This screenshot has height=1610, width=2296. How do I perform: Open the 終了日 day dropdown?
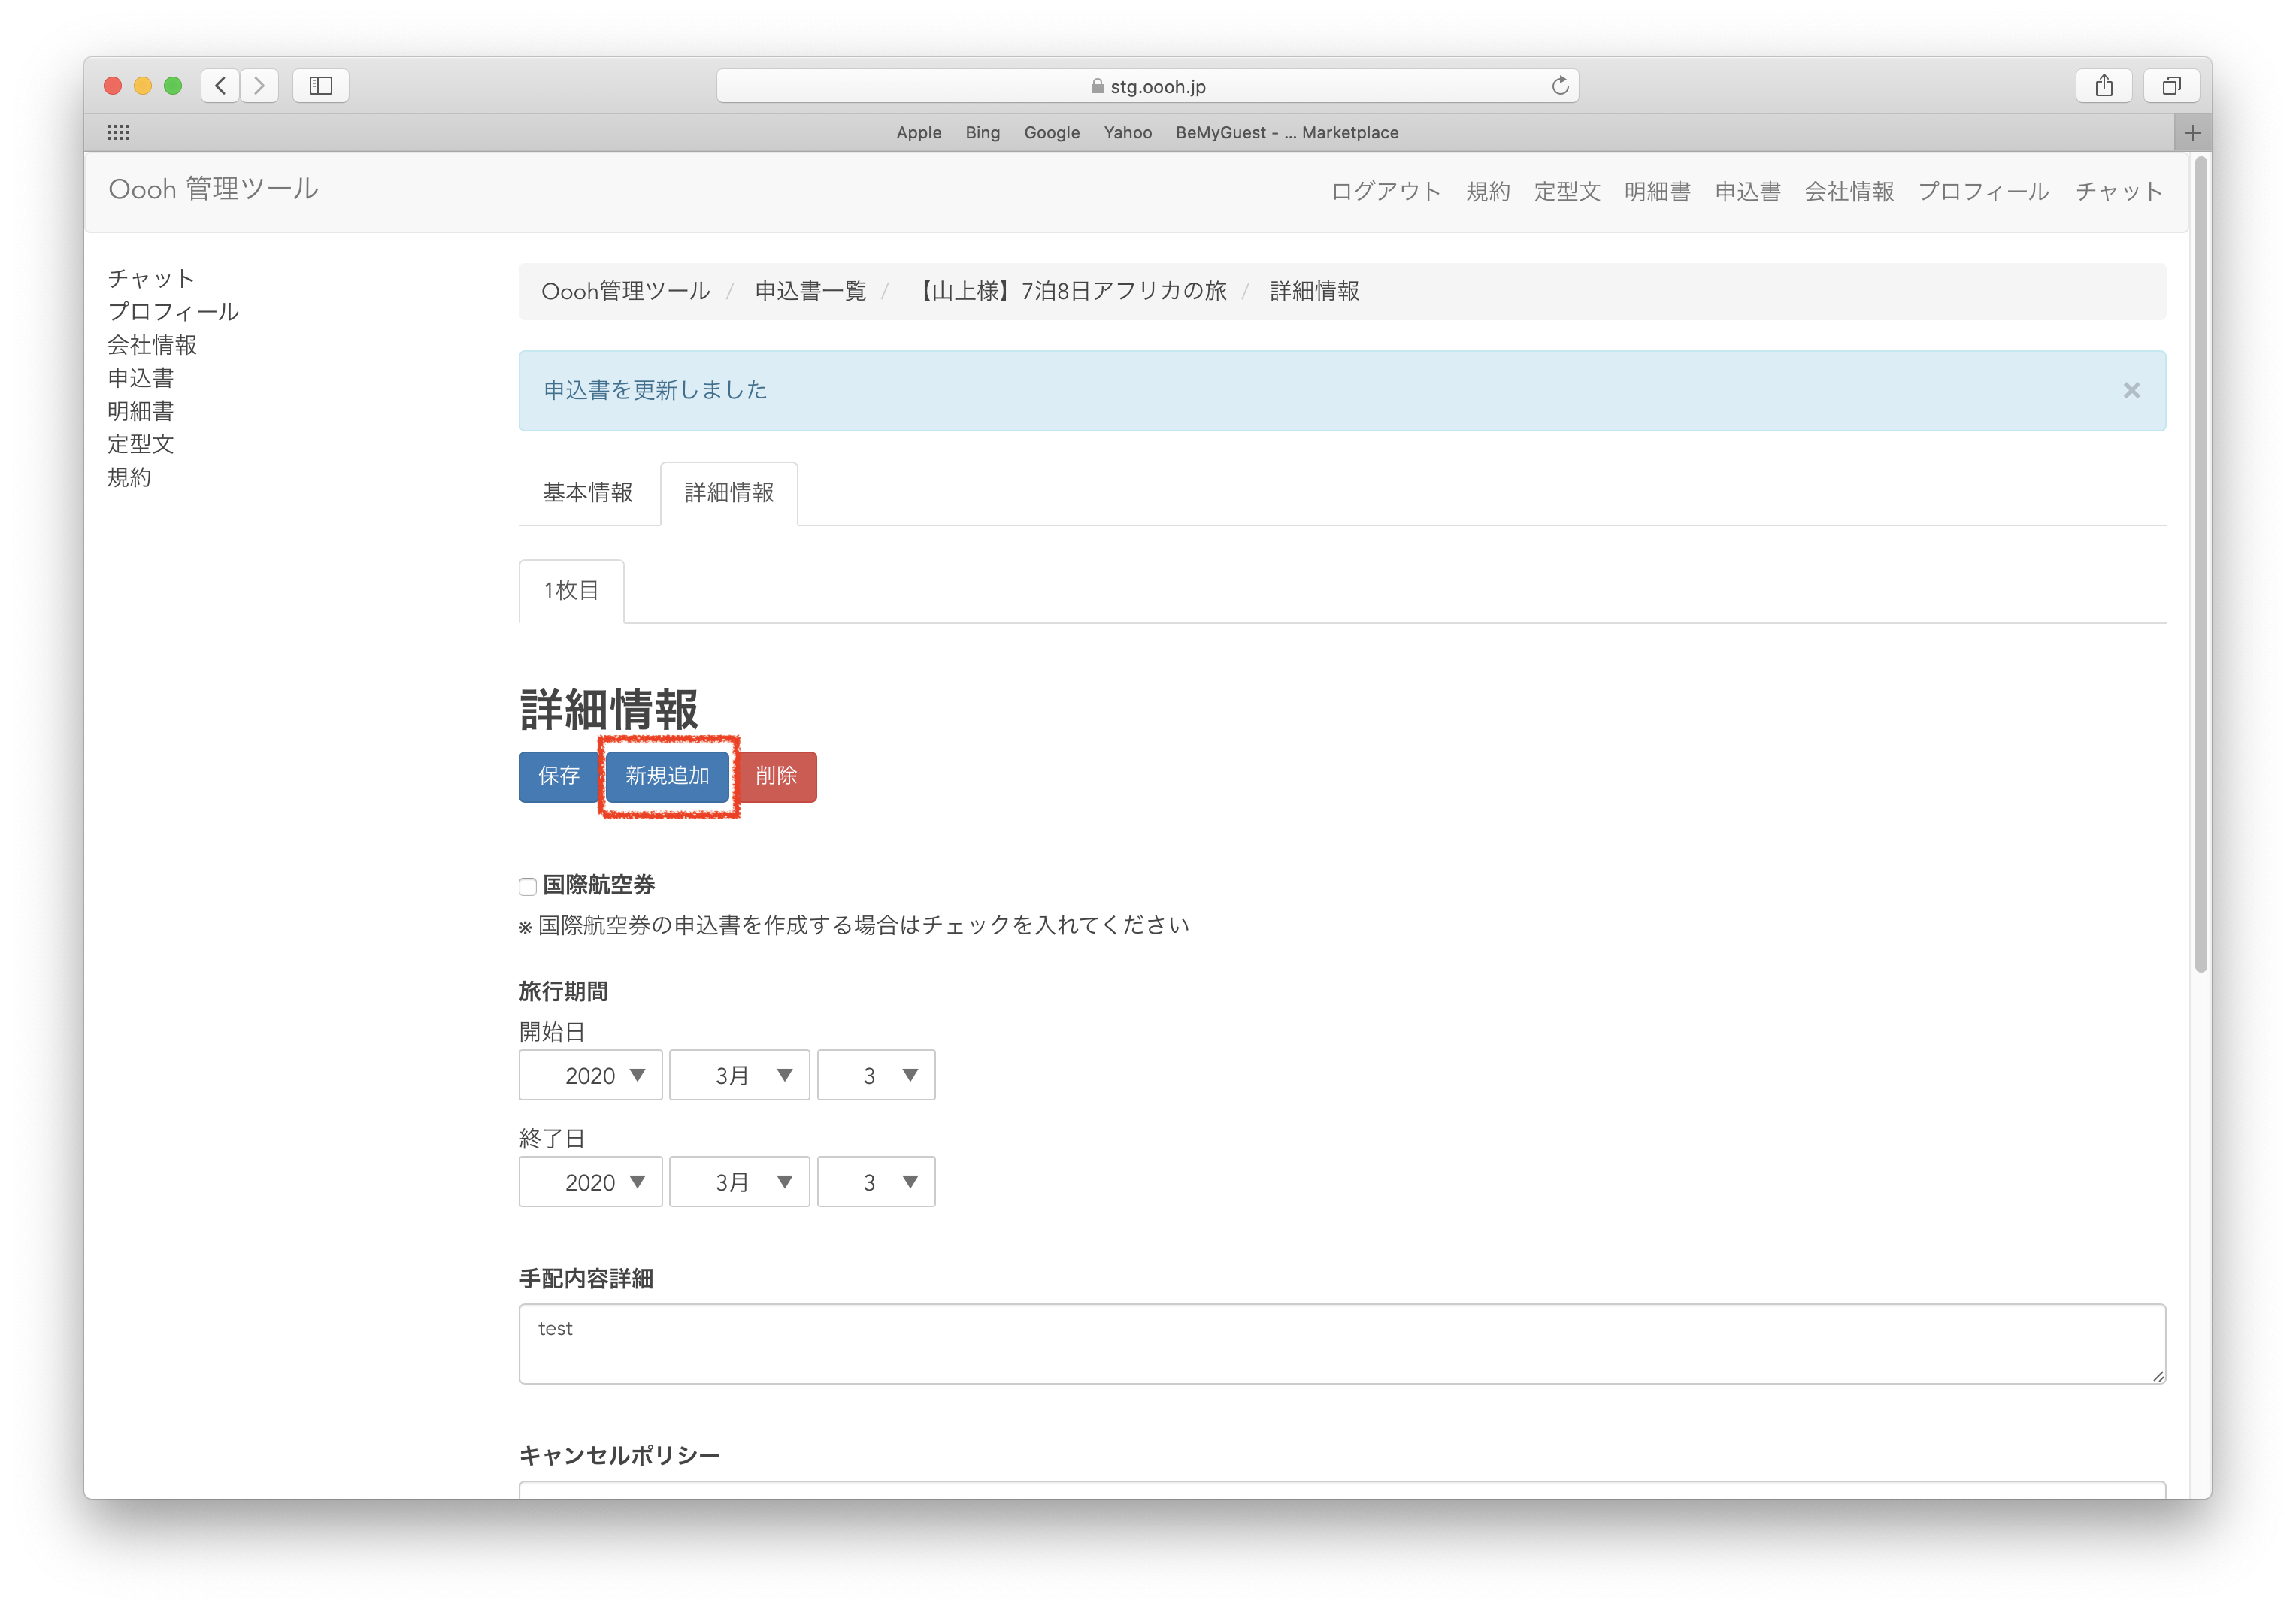[876, 1182]
